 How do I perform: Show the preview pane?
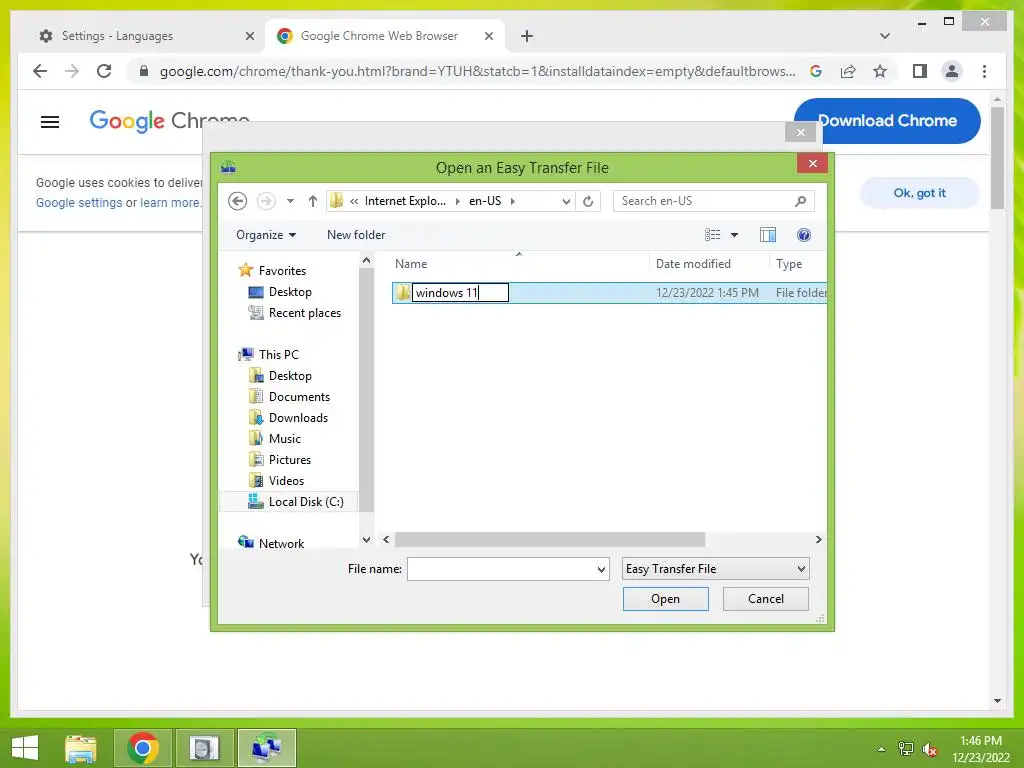[x=768, y=234]
